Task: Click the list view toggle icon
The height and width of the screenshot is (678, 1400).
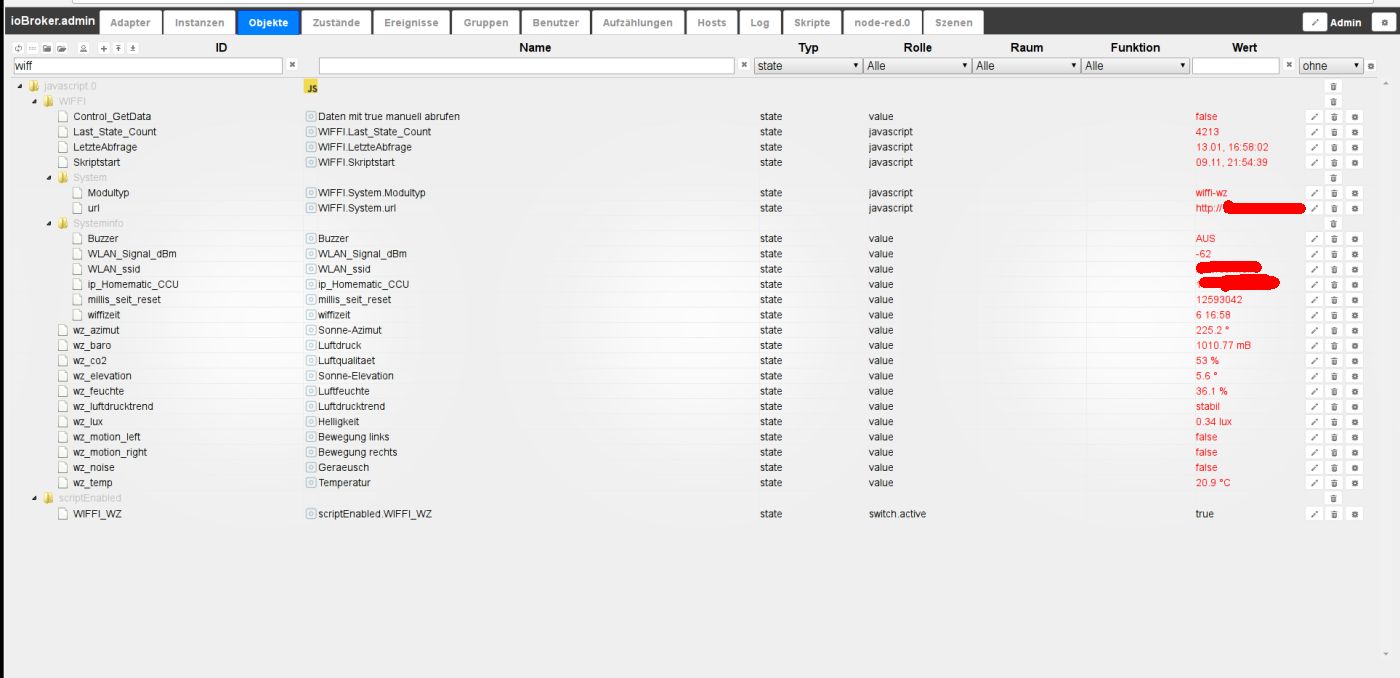Action: coord(32,48)
